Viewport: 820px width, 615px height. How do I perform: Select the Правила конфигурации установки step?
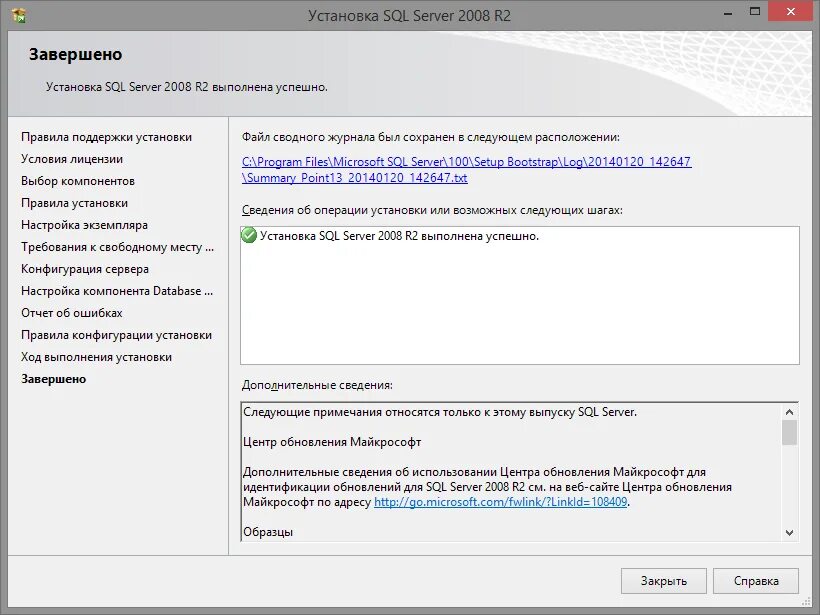click(116, 335)
